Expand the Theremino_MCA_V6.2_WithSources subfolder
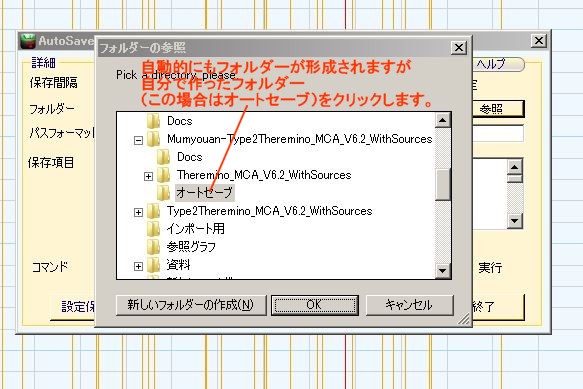583x389 pixels. click(x=148, y=176)
